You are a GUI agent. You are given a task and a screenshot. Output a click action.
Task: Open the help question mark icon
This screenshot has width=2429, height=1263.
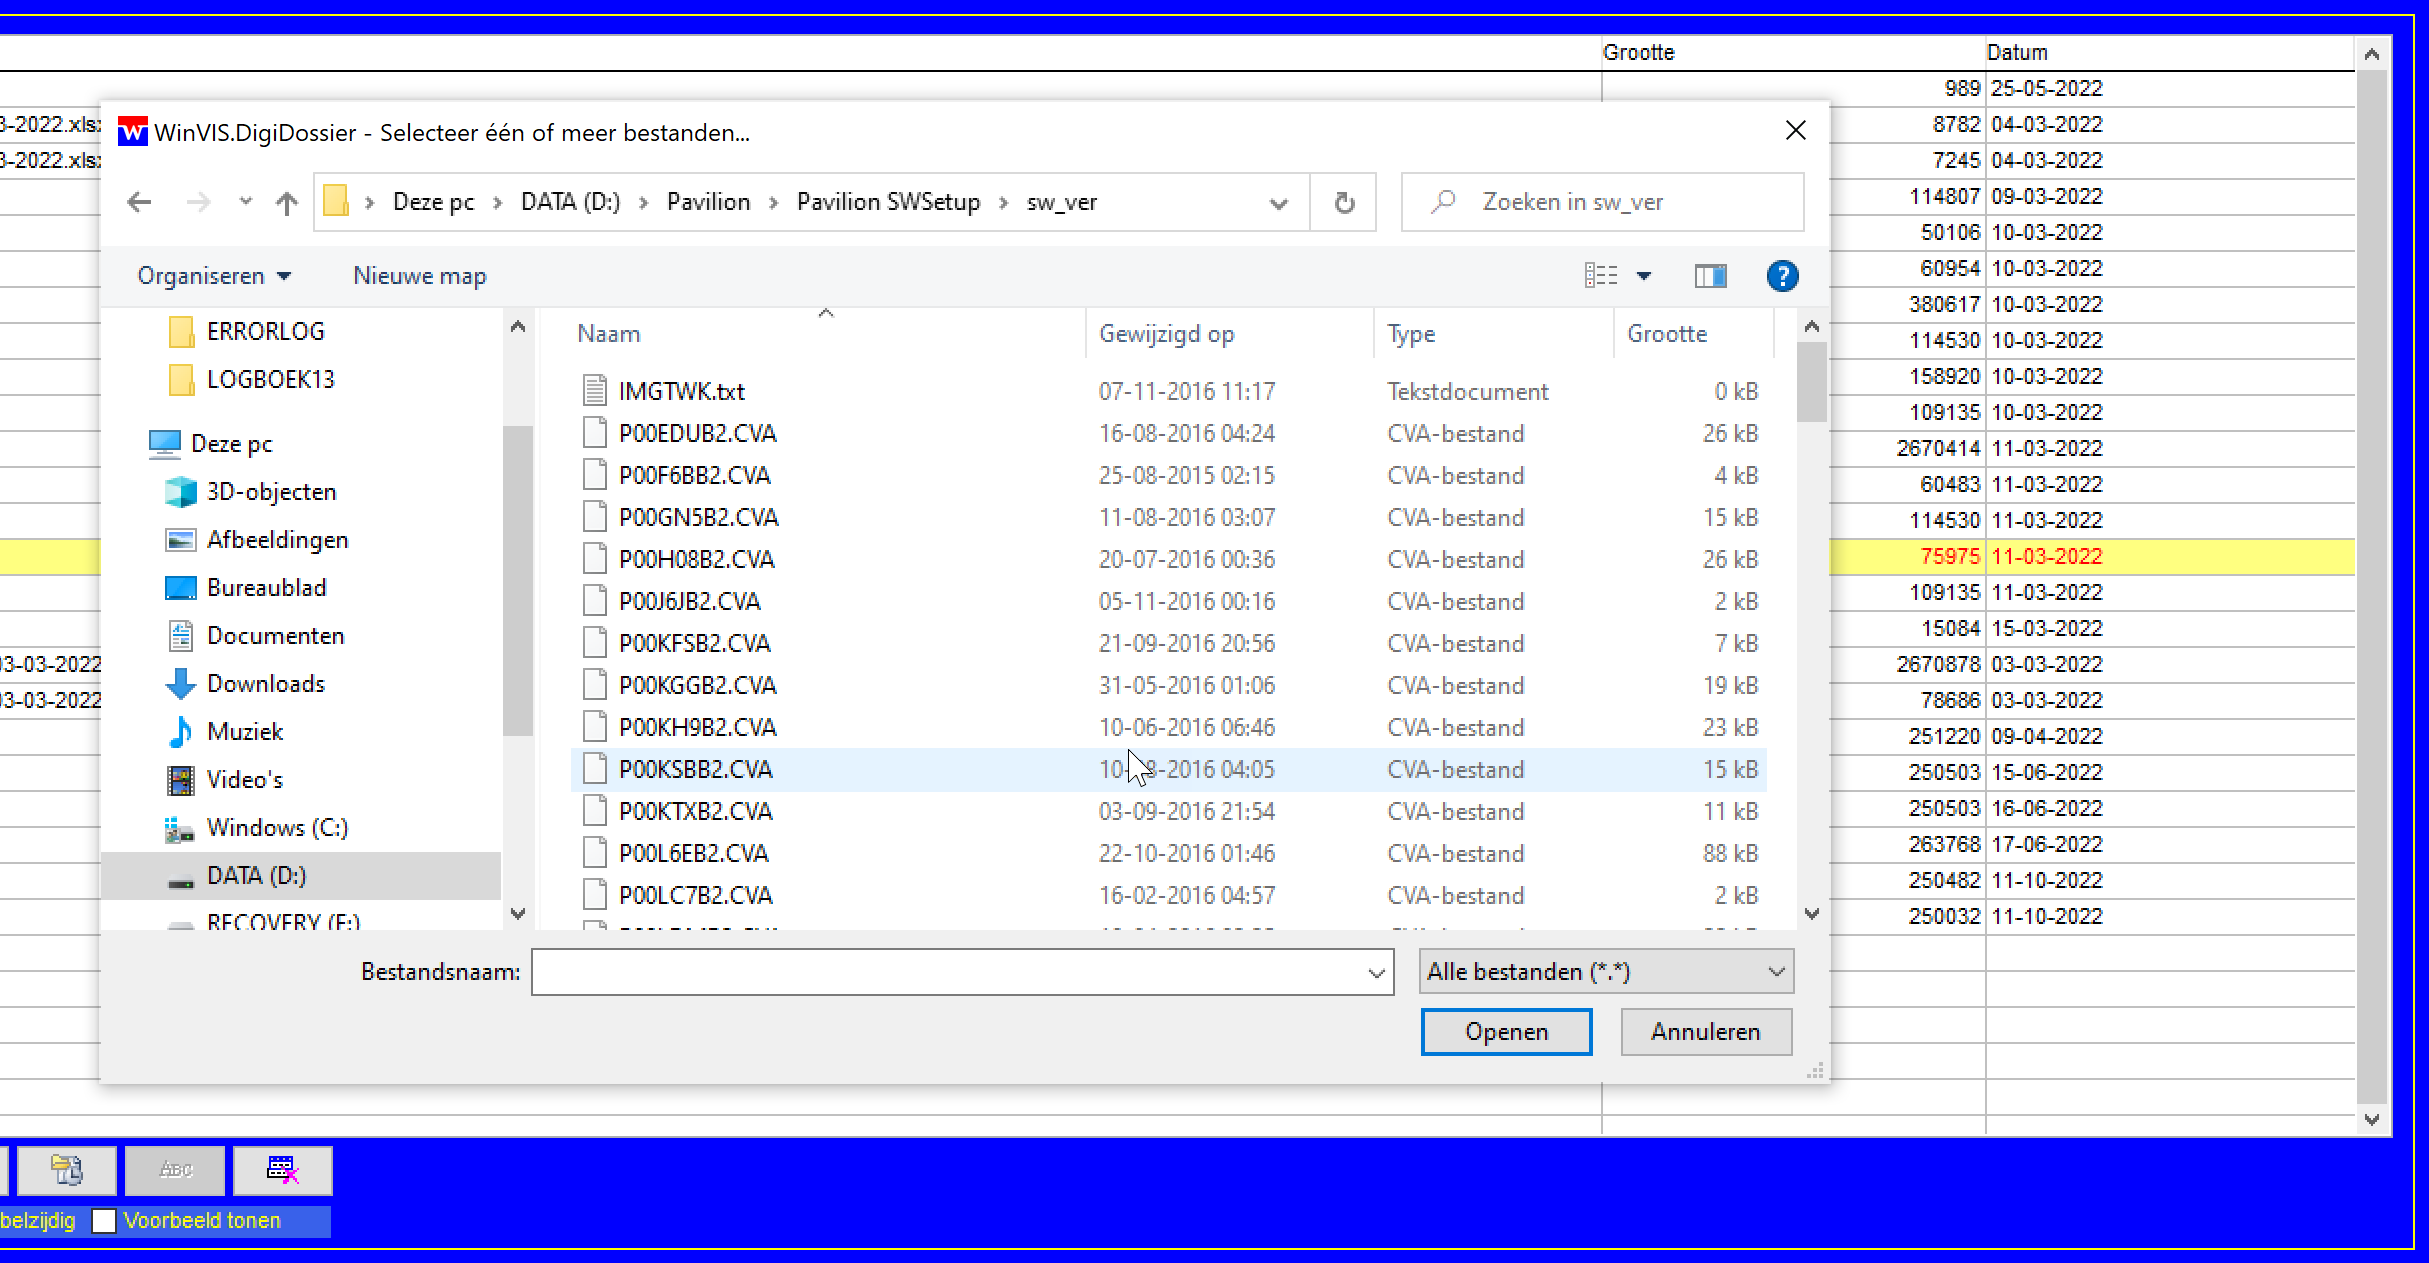pyautogui.click(x=1782, y=276)
